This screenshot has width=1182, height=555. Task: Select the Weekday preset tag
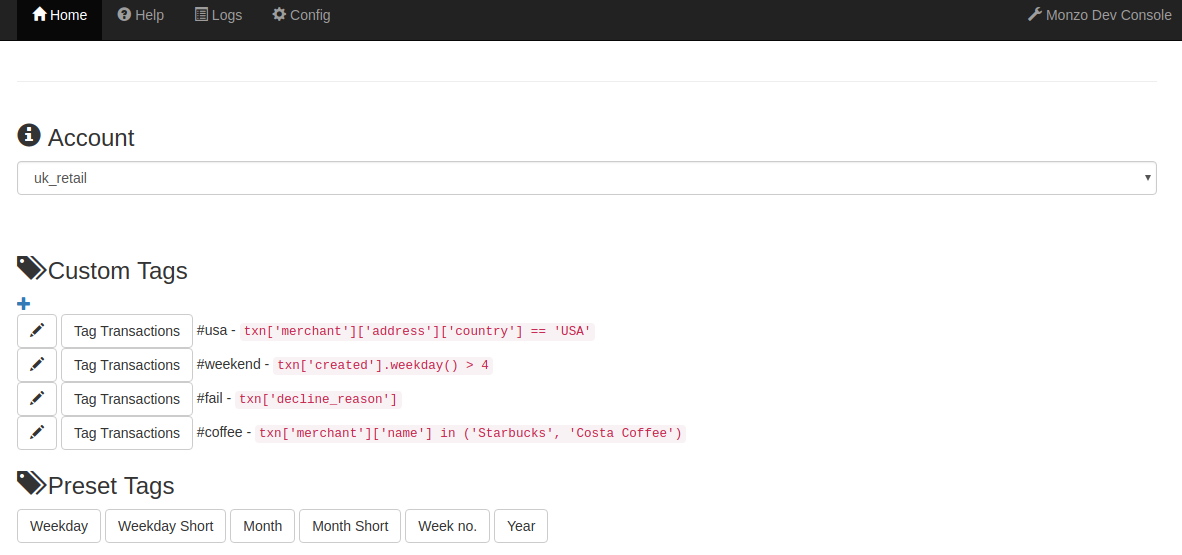59,526
